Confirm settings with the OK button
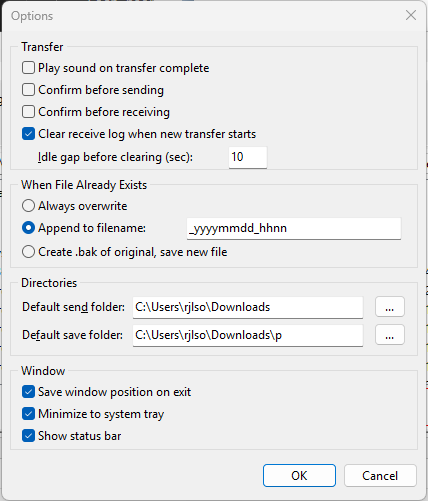Image resolution: width=428 pixels, height=501 pixels. pos(299,475)
